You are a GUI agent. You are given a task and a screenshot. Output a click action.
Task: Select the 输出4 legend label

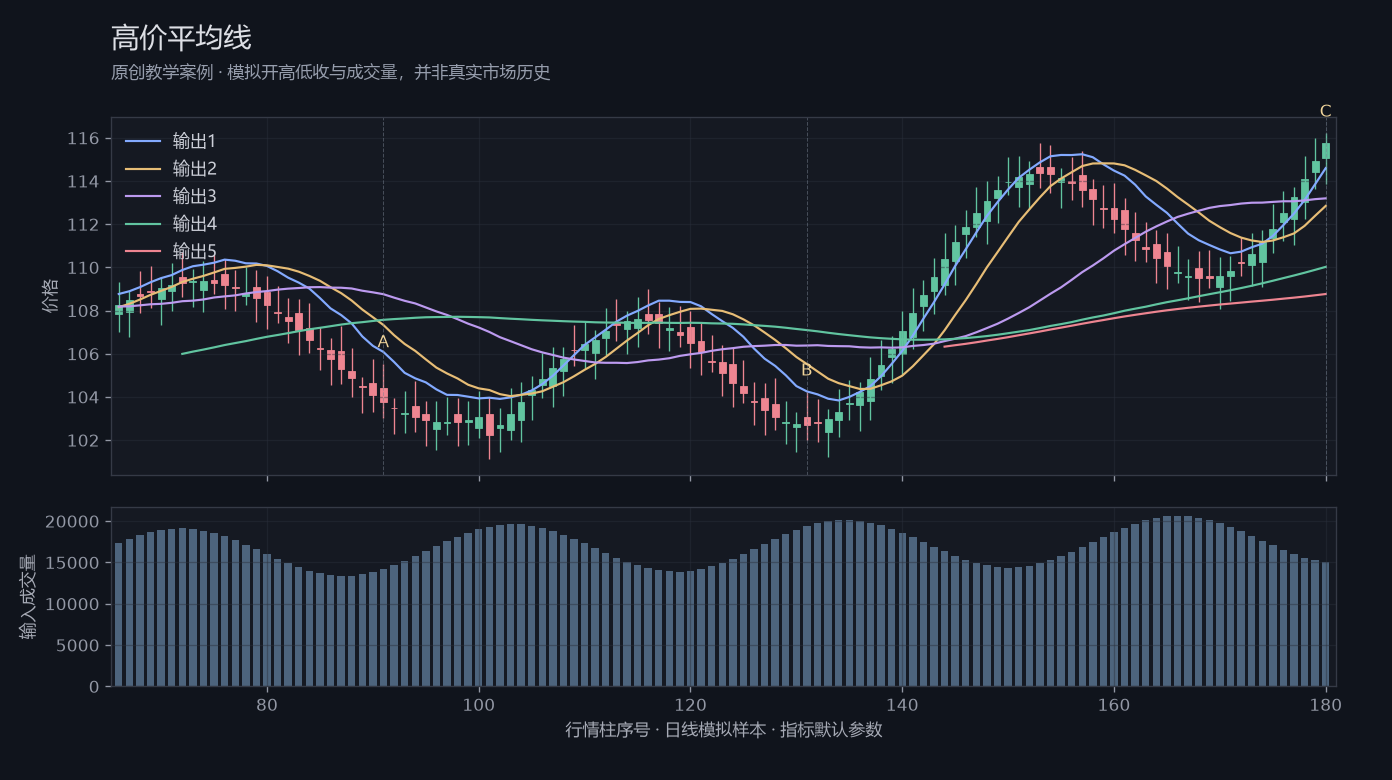click(195, 224)
